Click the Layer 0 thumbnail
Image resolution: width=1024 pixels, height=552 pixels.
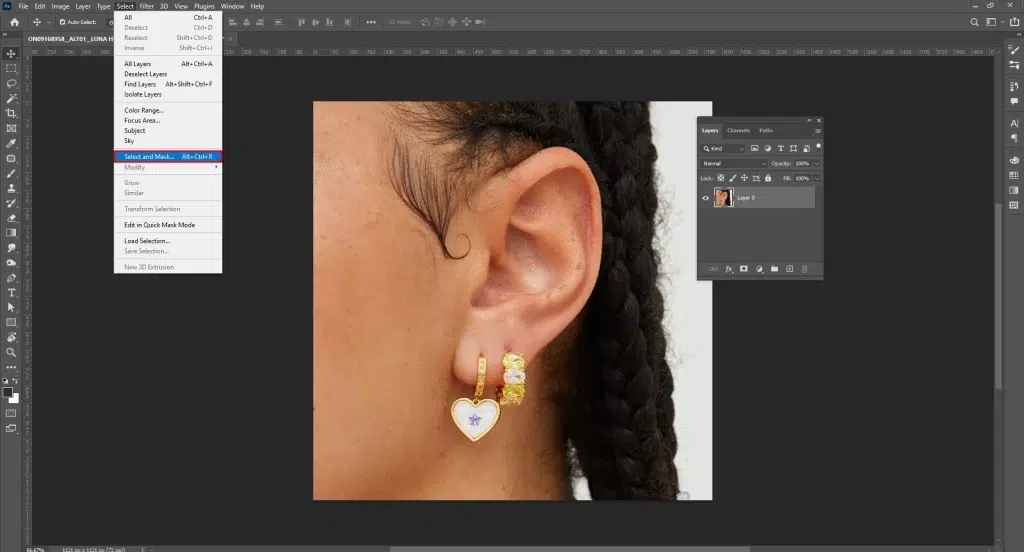coord(723,197)
